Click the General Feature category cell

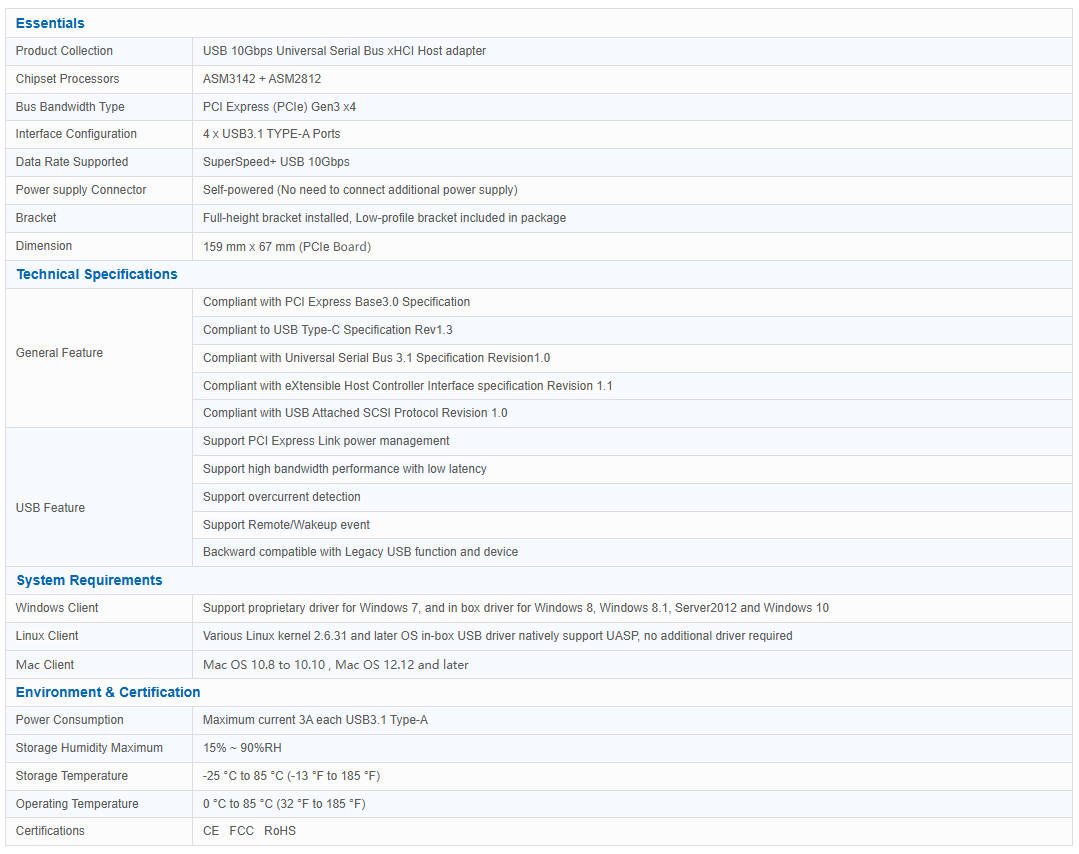pos(59,353)
